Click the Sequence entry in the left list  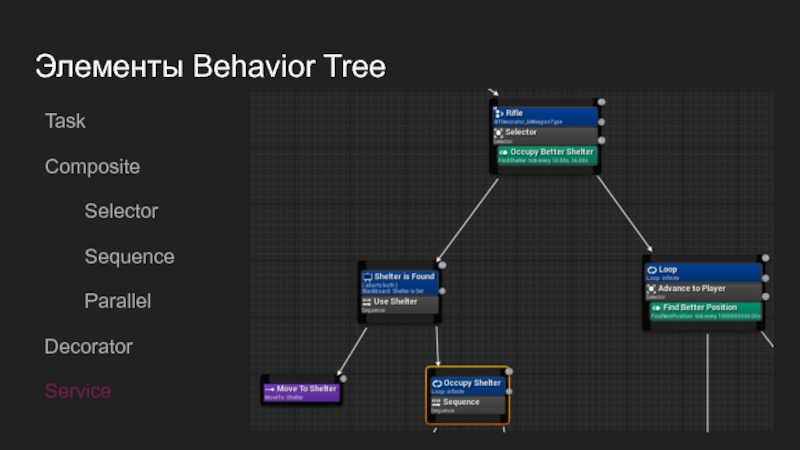(x=129, y=256)
